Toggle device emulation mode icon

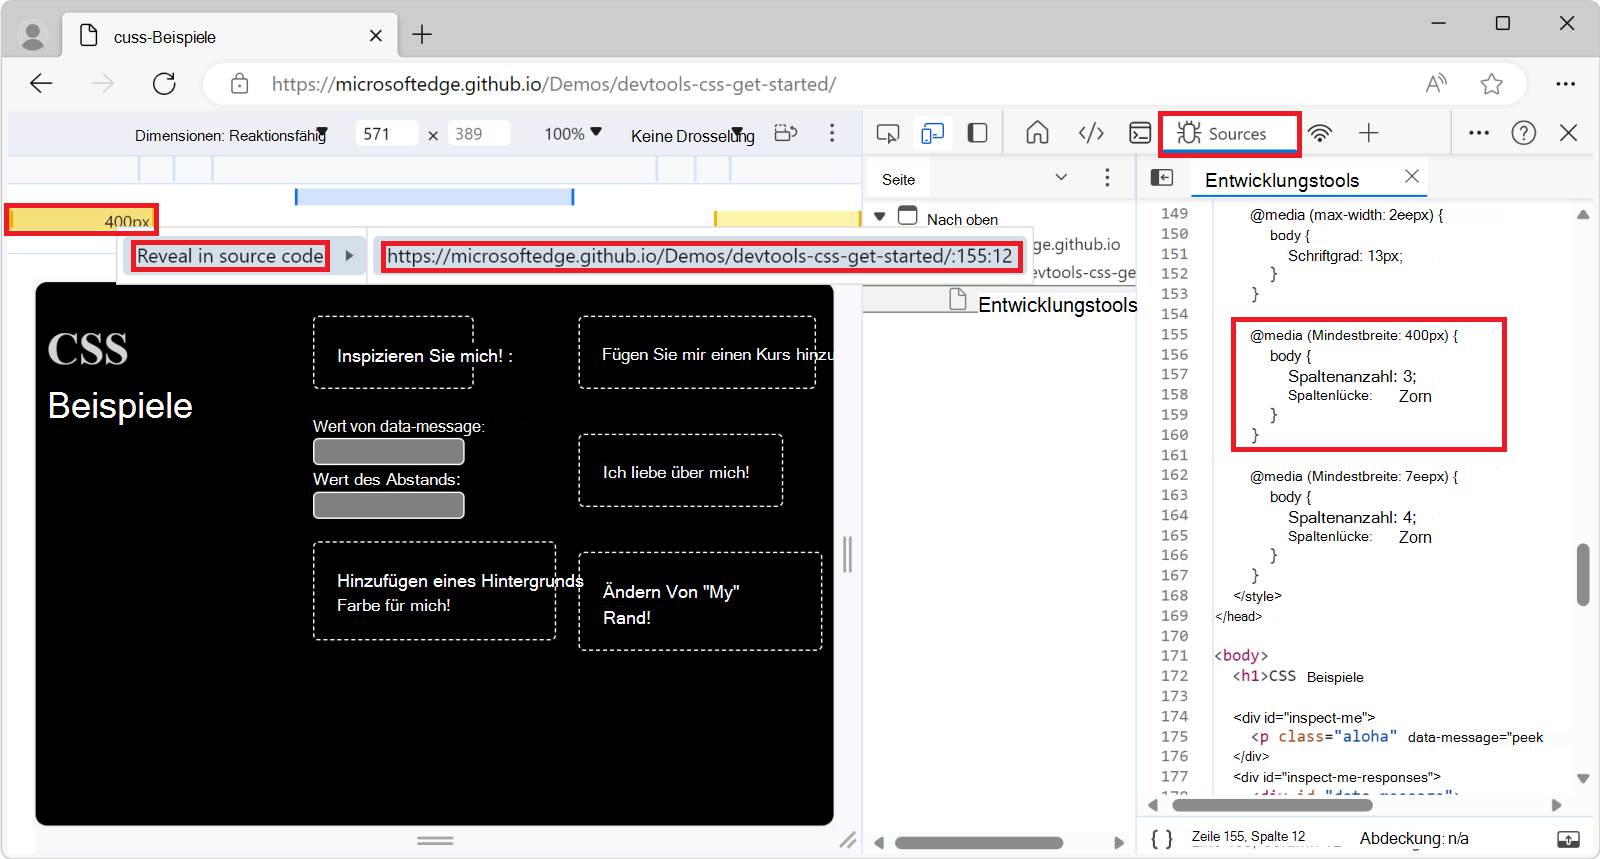pos(932,133)
